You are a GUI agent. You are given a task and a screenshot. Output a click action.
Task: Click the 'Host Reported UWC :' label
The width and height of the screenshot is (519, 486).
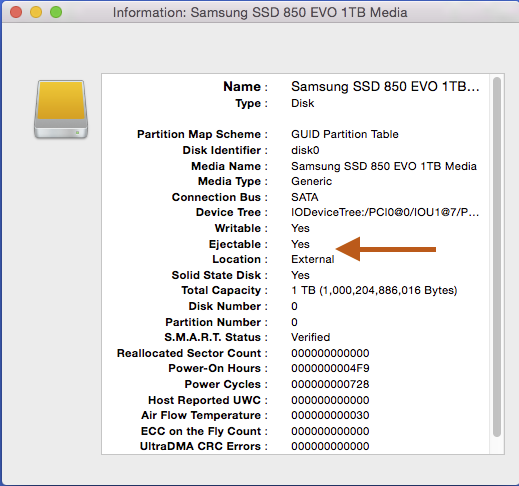[208, 400]
